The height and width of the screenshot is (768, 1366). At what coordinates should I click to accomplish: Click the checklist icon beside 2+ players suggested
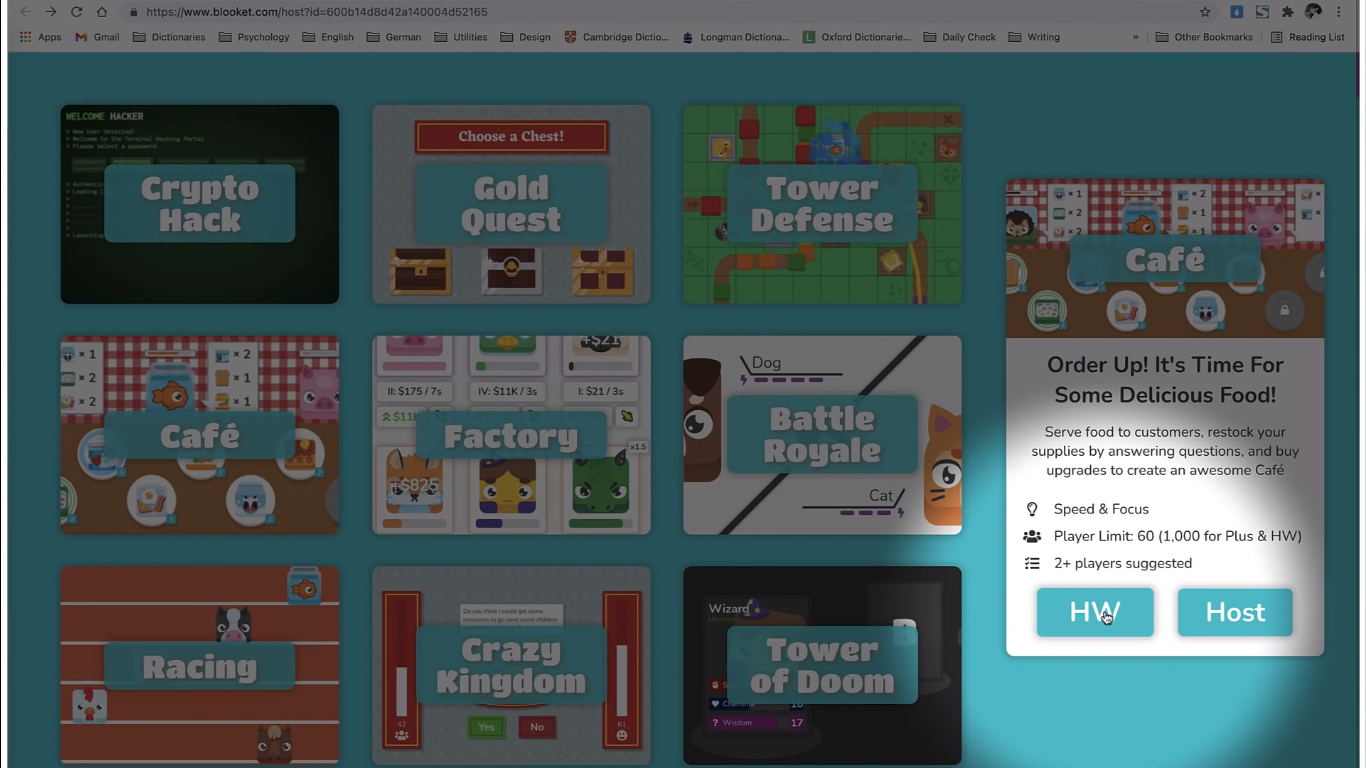click(x=1032, y=563)
